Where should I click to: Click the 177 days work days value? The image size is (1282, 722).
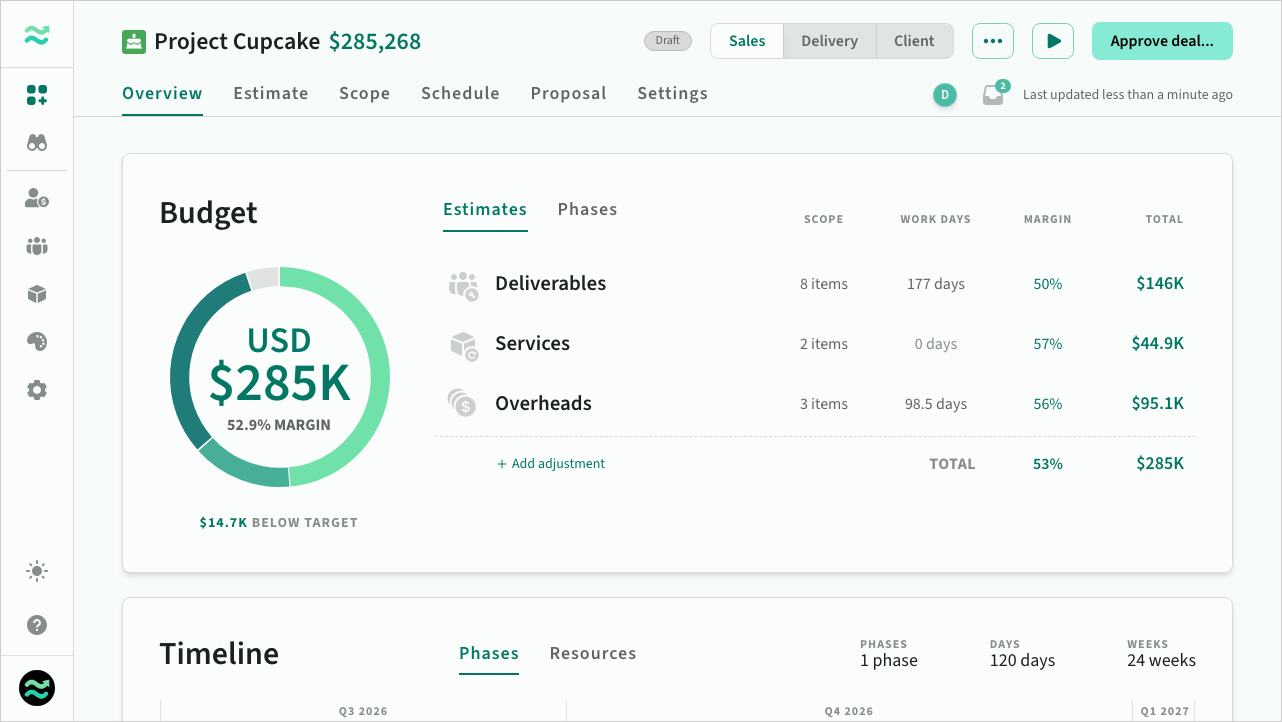936,284
